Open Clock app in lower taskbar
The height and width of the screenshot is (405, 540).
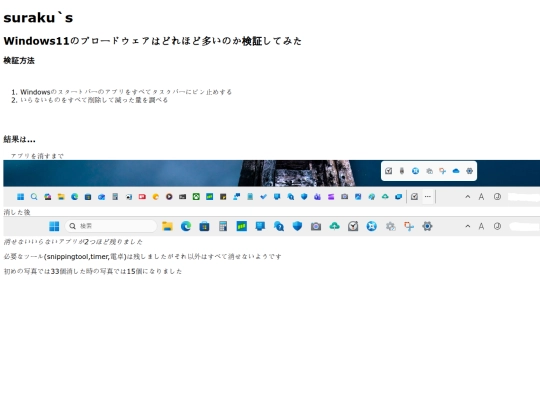coord(353,226)
